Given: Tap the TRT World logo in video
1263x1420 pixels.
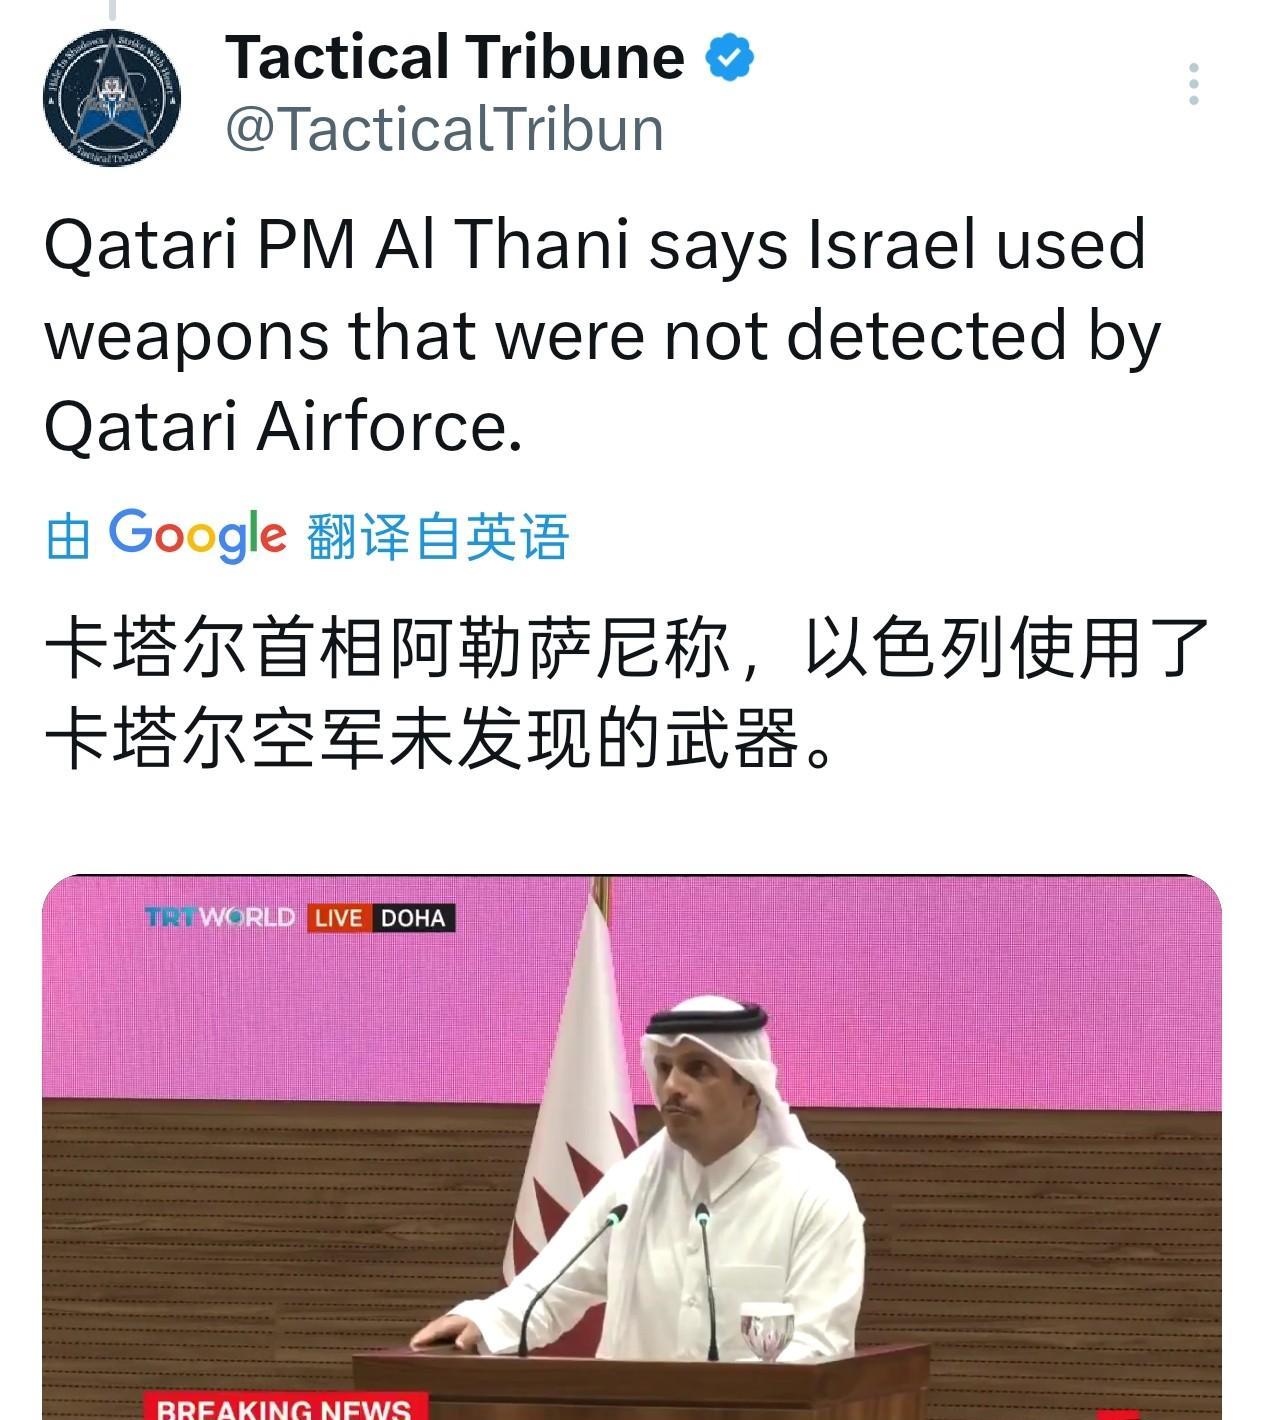Looking at the screenshot, I should 220,917.
